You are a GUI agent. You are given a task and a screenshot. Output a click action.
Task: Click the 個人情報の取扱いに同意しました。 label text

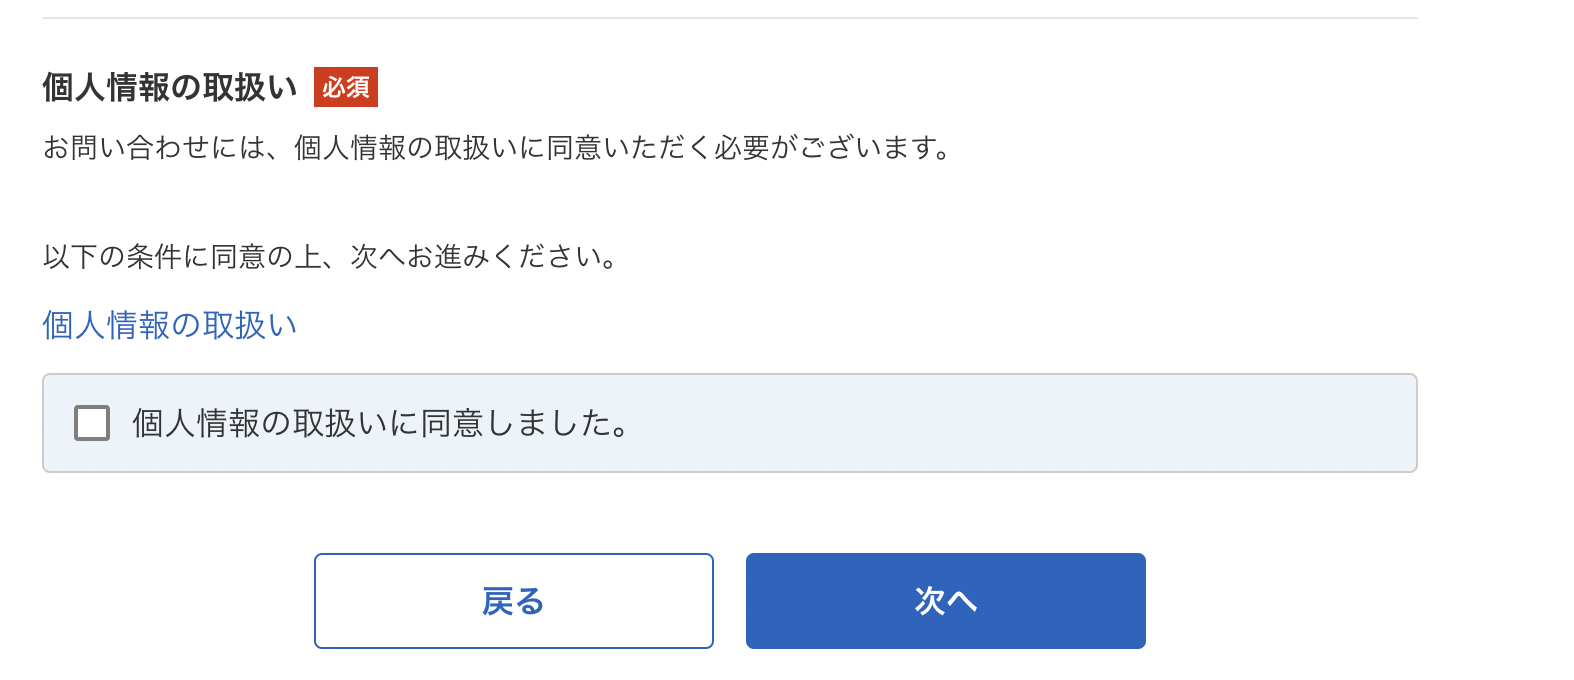[381, 423]
